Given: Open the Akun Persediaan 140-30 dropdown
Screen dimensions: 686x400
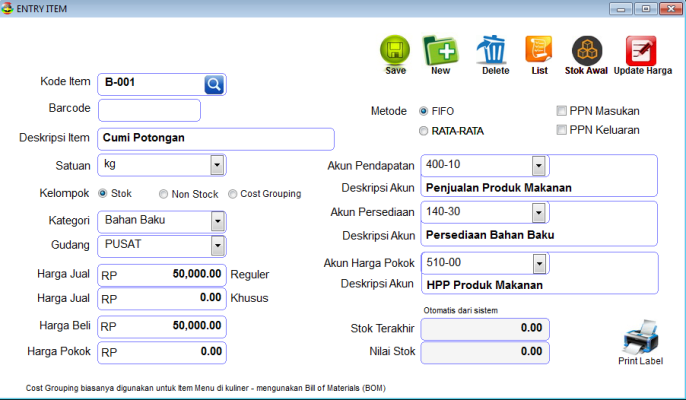Looking at the screenshot, I should click(539, 213).
